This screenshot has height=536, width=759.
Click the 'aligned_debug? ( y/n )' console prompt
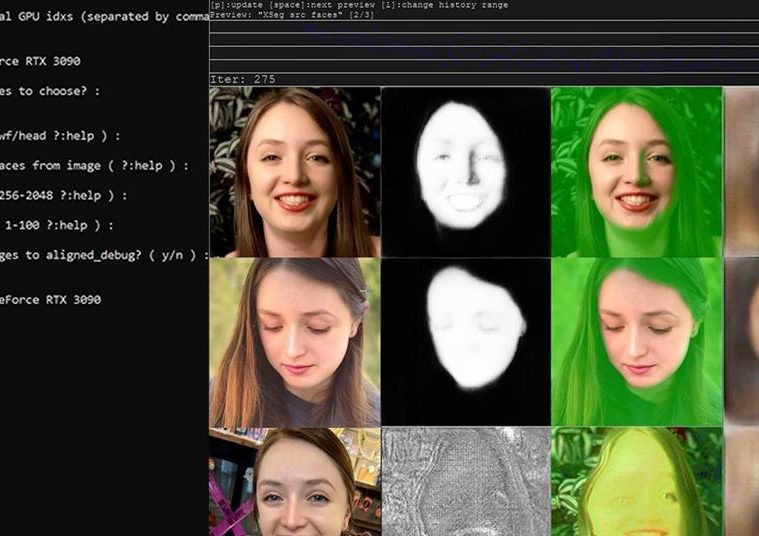pyautogui.click(x=104, y=255)
